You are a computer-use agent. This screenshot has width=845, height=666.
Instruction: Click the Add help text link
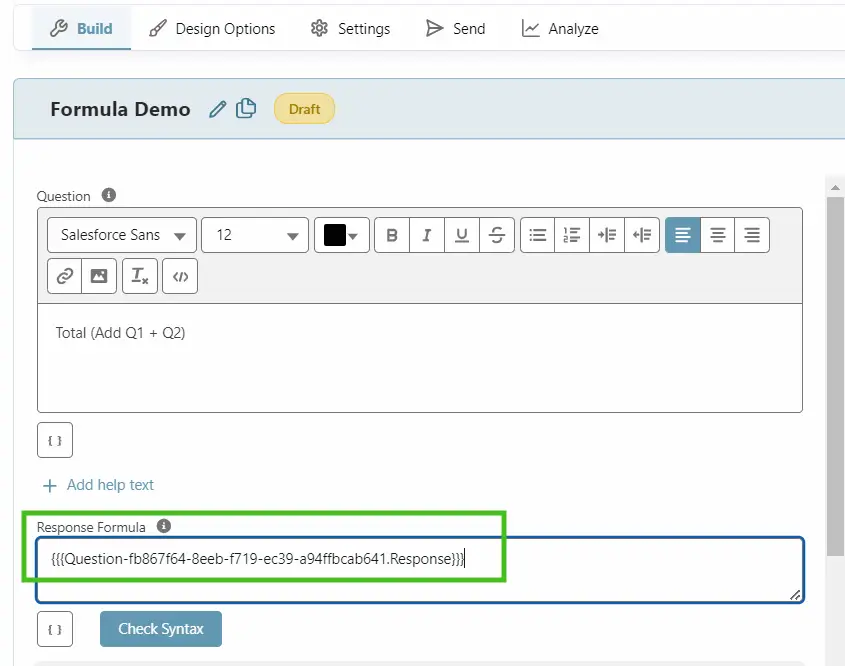(x=110, y=485)
